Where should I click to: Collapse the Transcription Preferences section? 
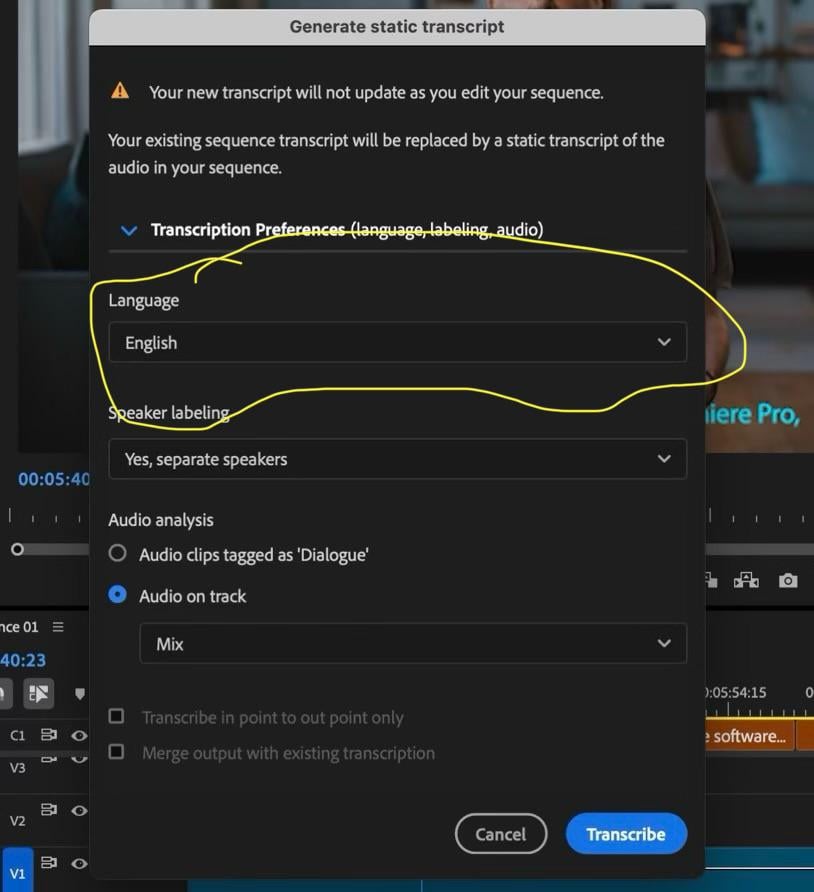pyautogui.click(x=128, y=230)
